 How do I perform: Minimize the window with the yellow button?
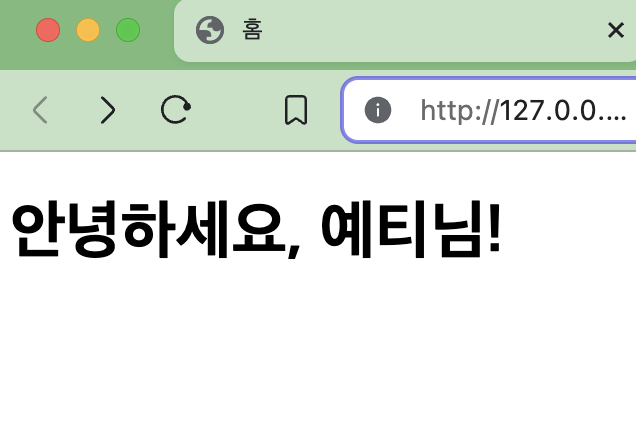(88, 30)
